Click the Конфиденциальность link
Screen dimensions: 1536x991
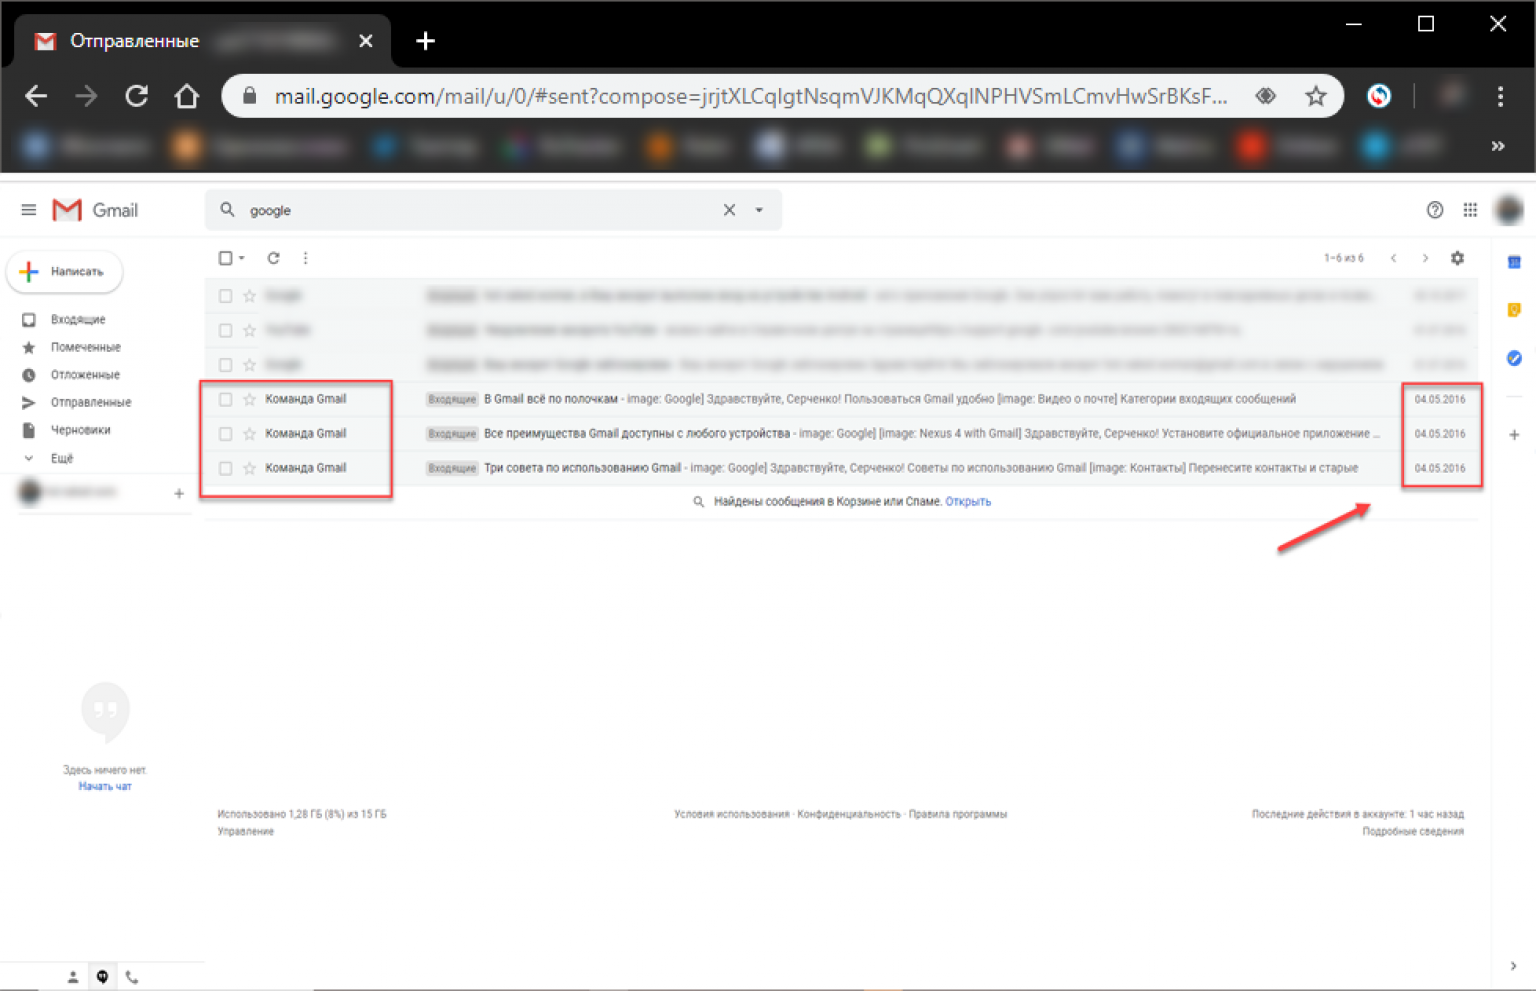coord(849,814)
